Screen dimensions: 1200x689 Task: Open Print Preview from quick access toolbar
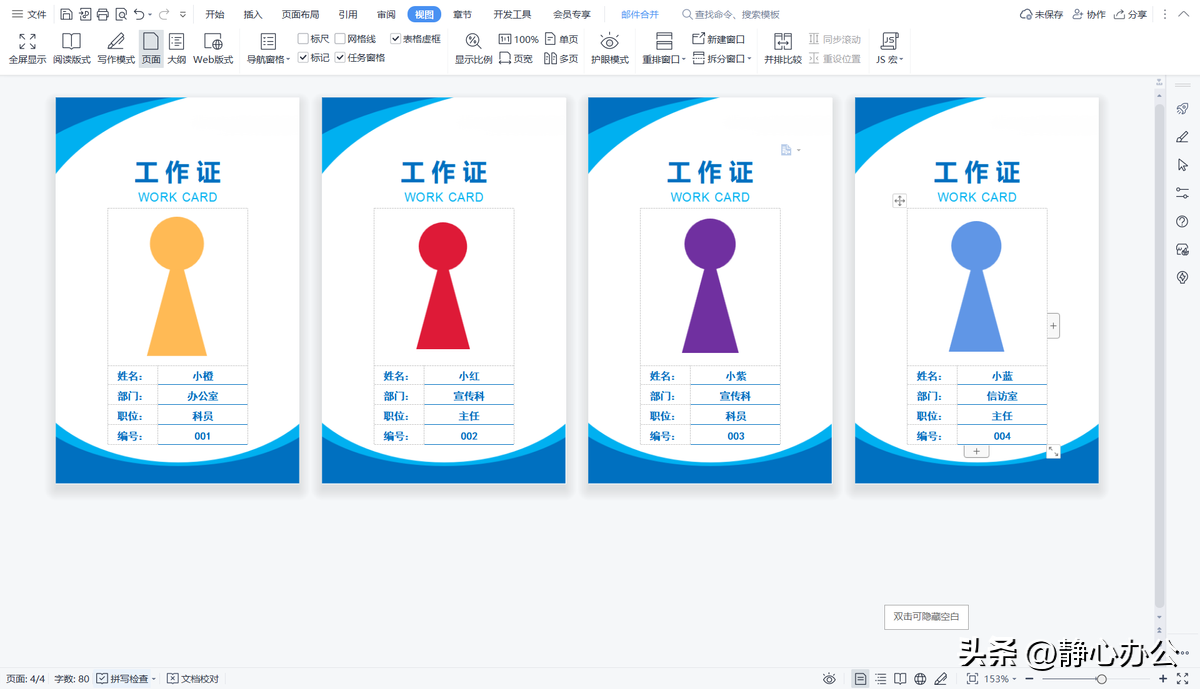(x=121, y=15)
